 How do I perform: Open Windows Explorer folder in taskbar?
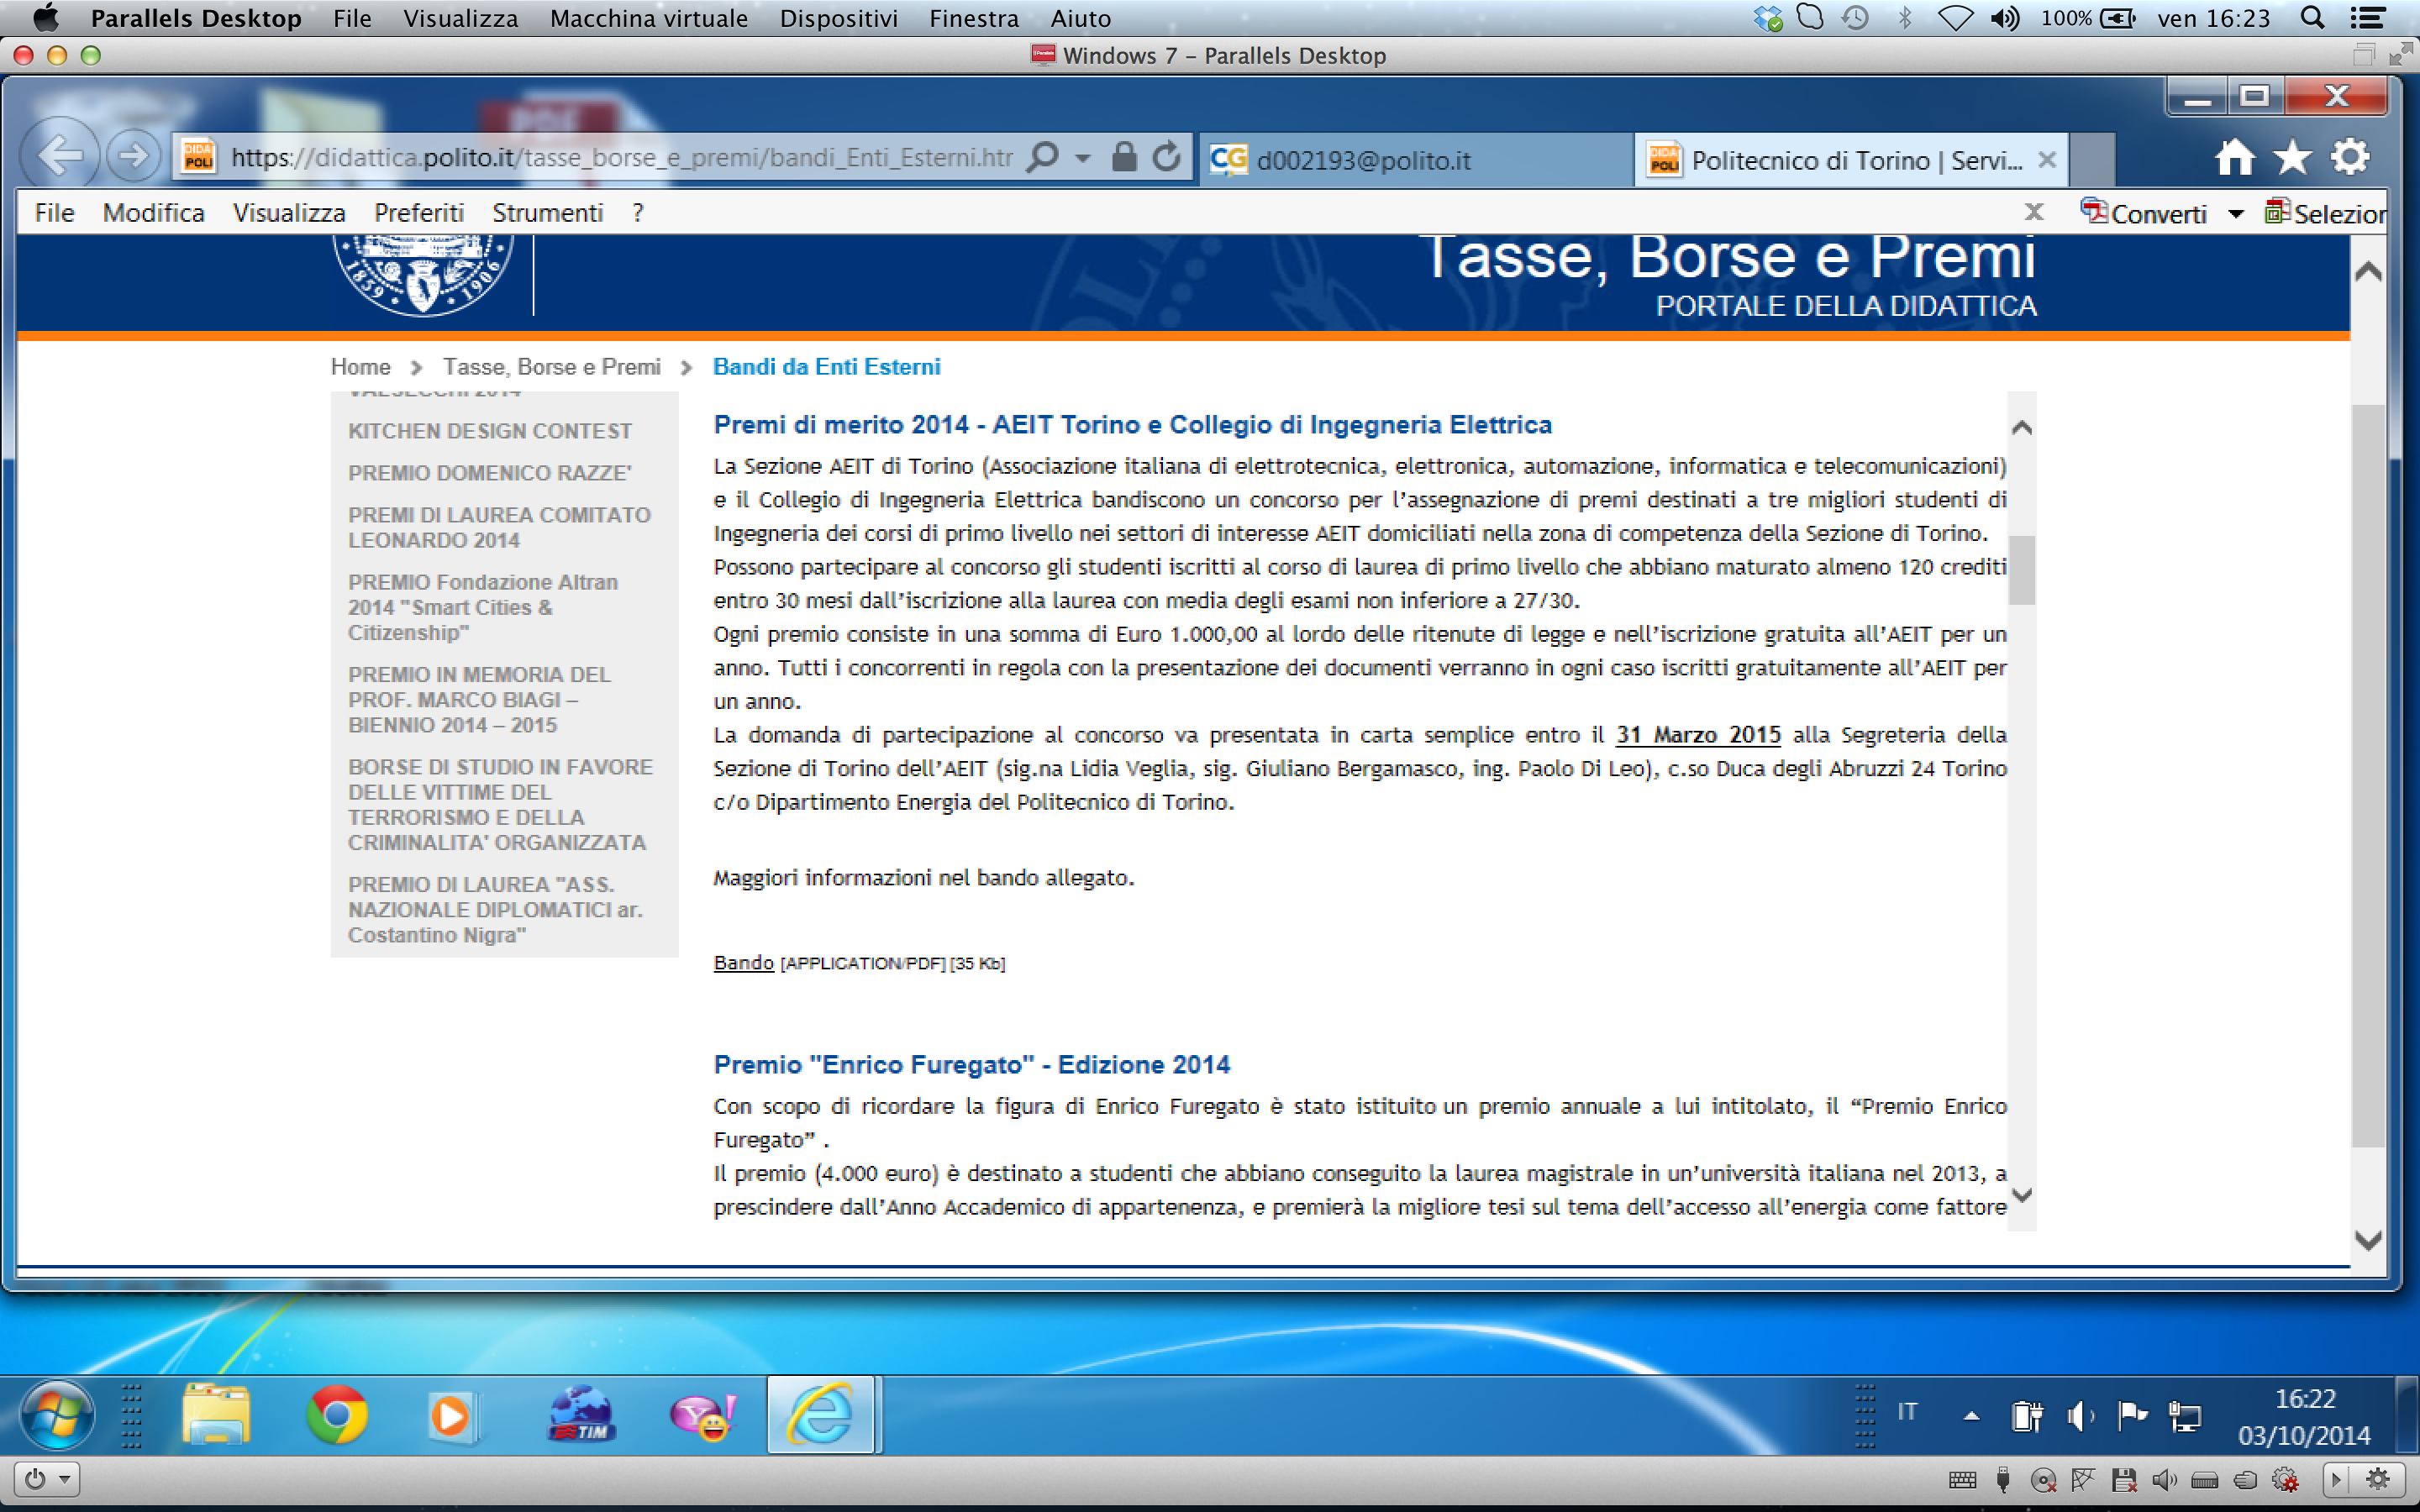(215, 1415)
